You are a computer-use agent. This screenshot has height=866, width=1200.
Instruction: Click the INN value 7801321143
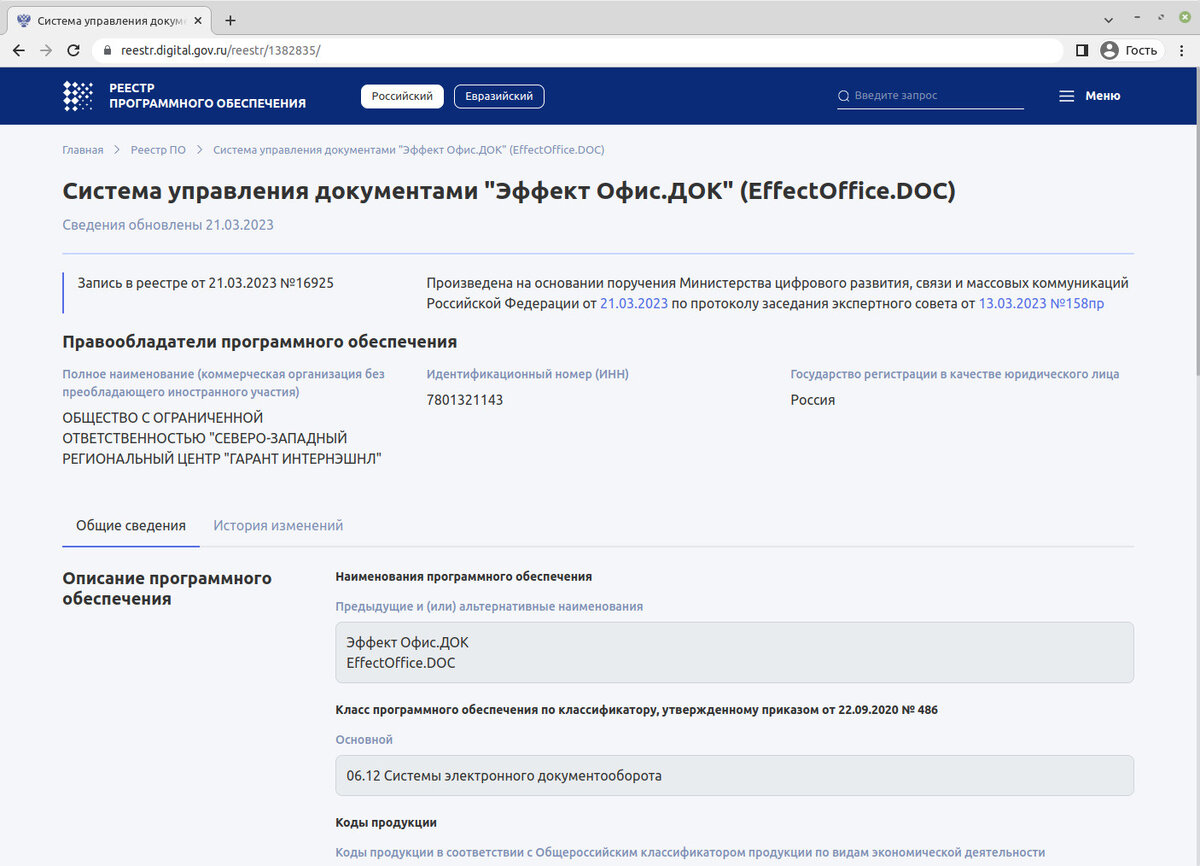point(465,400)
